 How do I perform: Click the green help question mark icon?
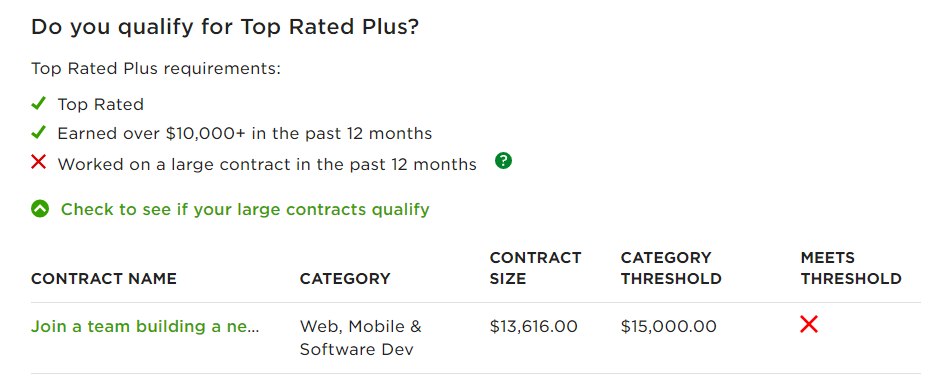pos(504,161)
